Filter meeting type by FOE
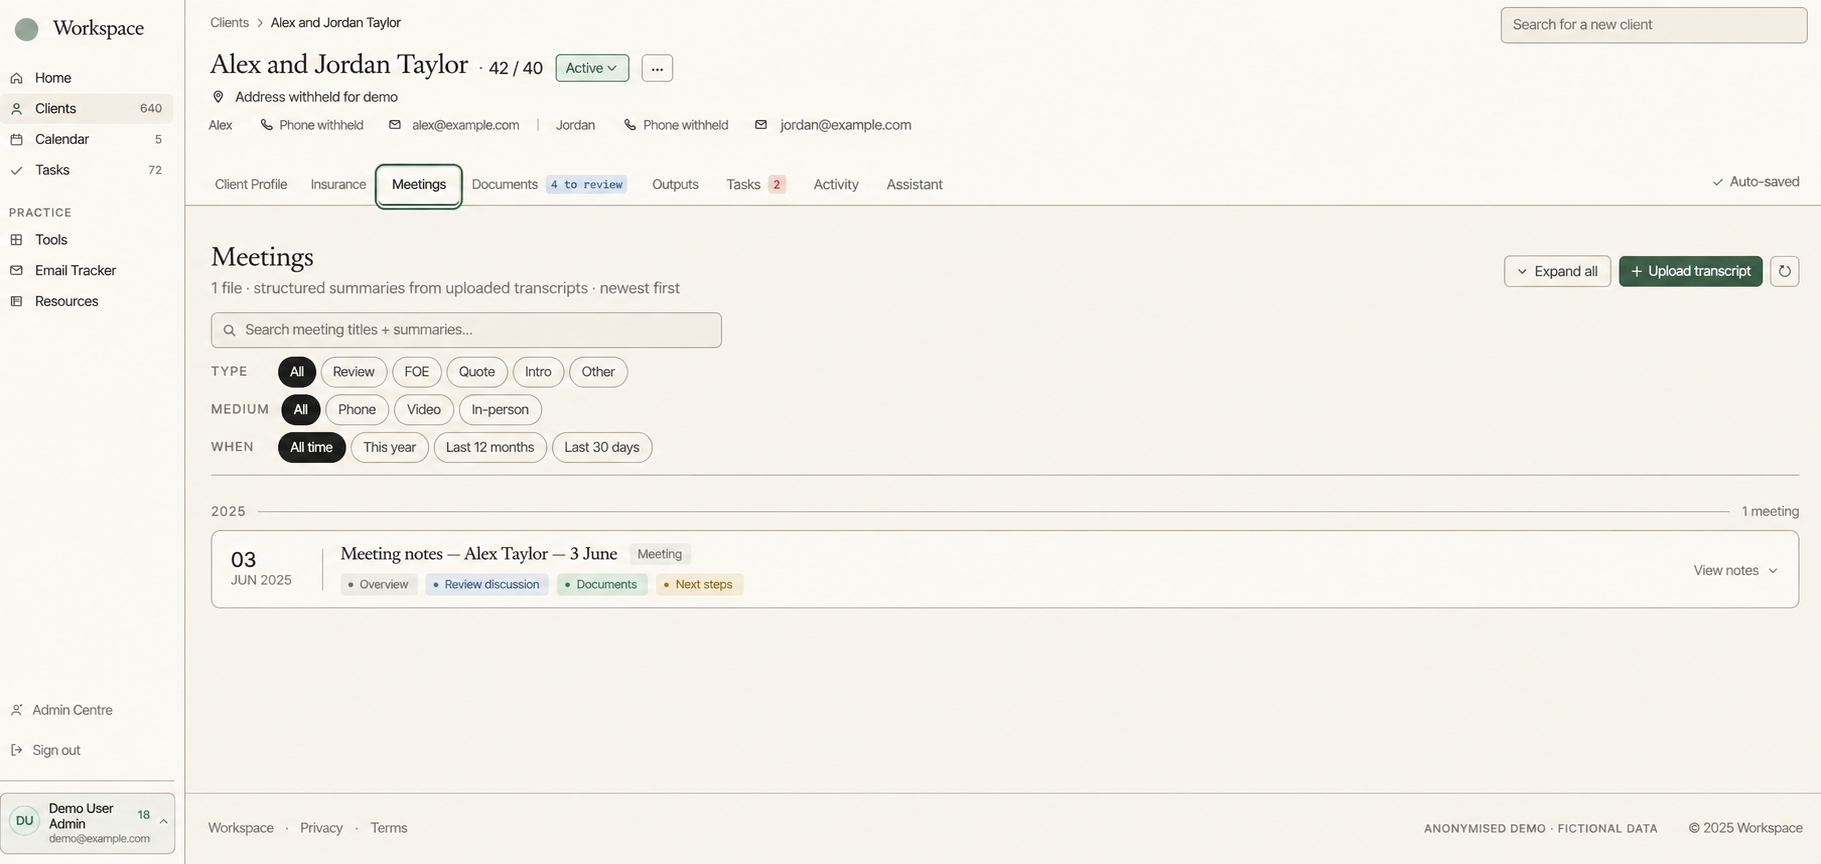Image resolution: width=1821 pixels, height=864 pixels. point(417,372)
